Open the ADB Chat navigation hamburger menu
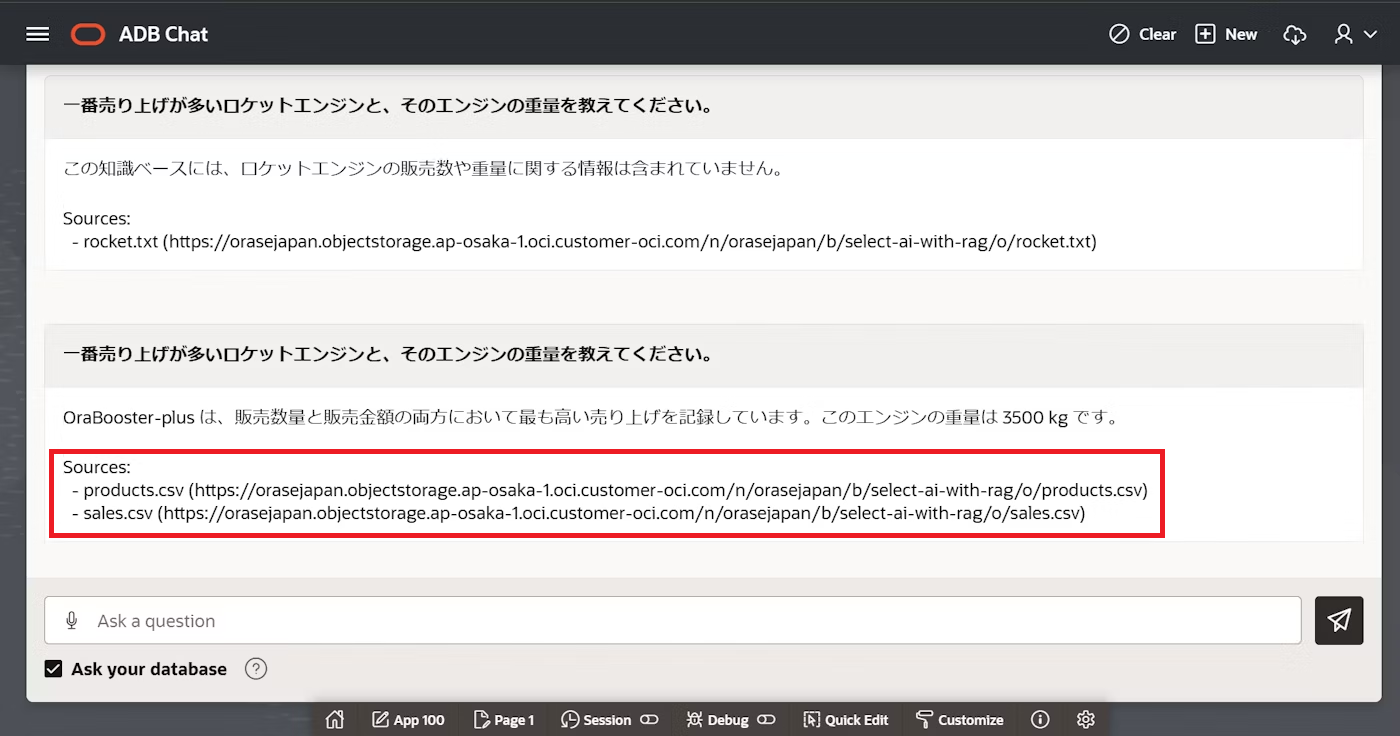The height and width of the screenshot is (736, 1400). click(37, 33)
